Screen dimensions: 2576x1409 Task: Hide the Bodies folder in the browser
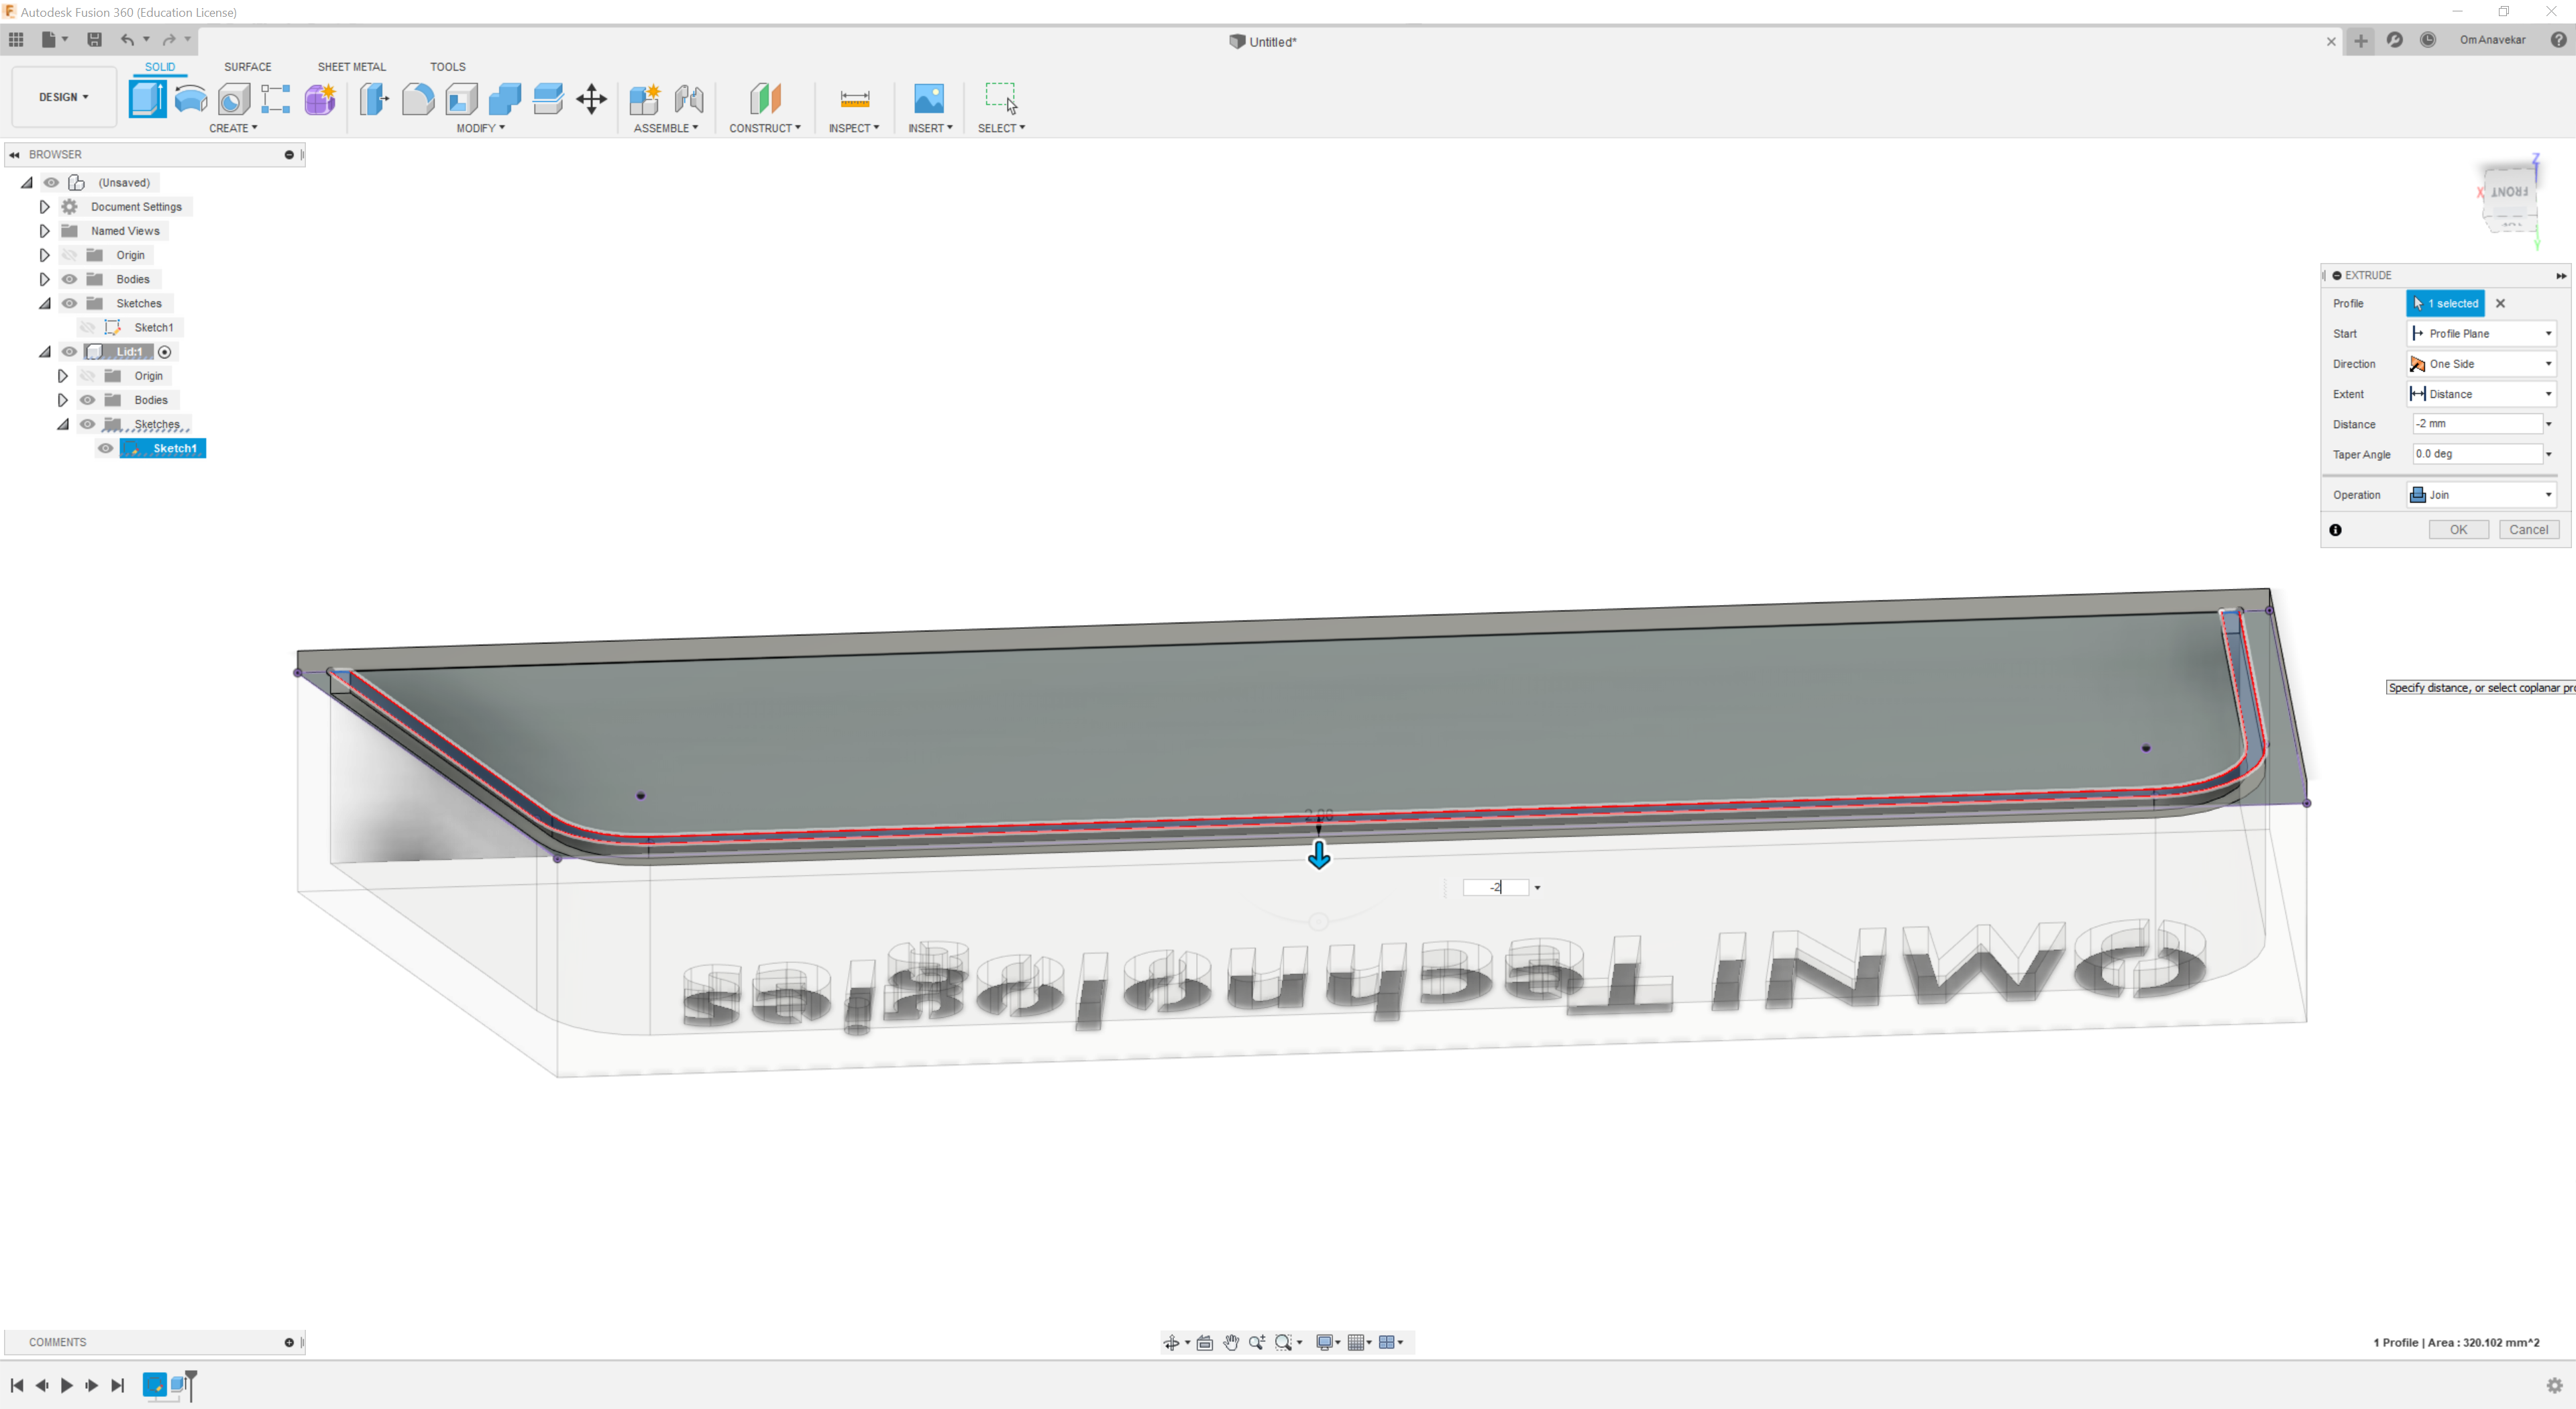69,279
